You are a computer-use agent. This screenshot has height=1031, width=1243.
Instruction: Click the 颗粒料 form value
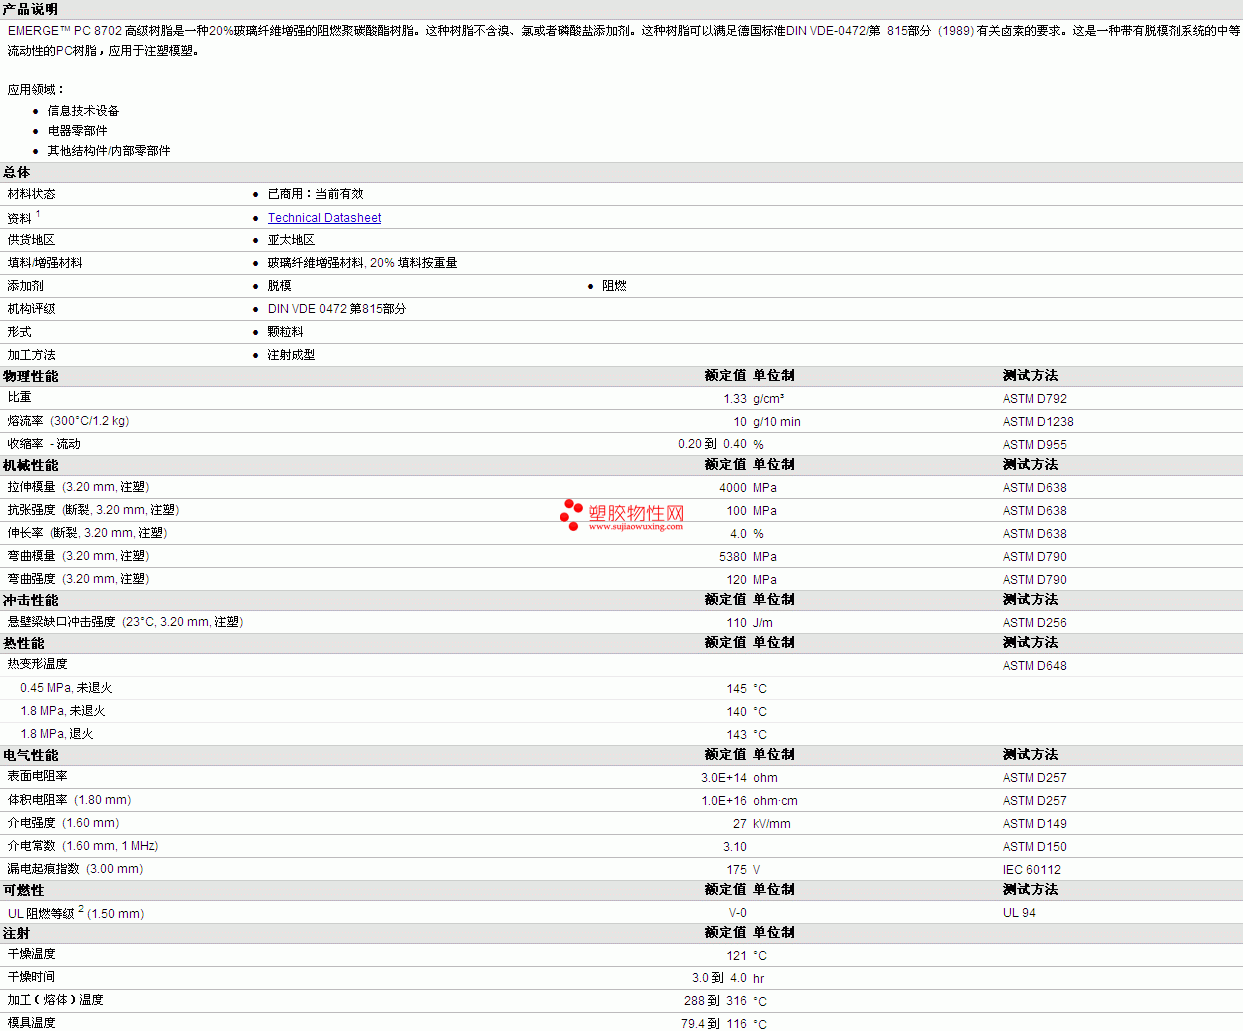tap(285, 332)
